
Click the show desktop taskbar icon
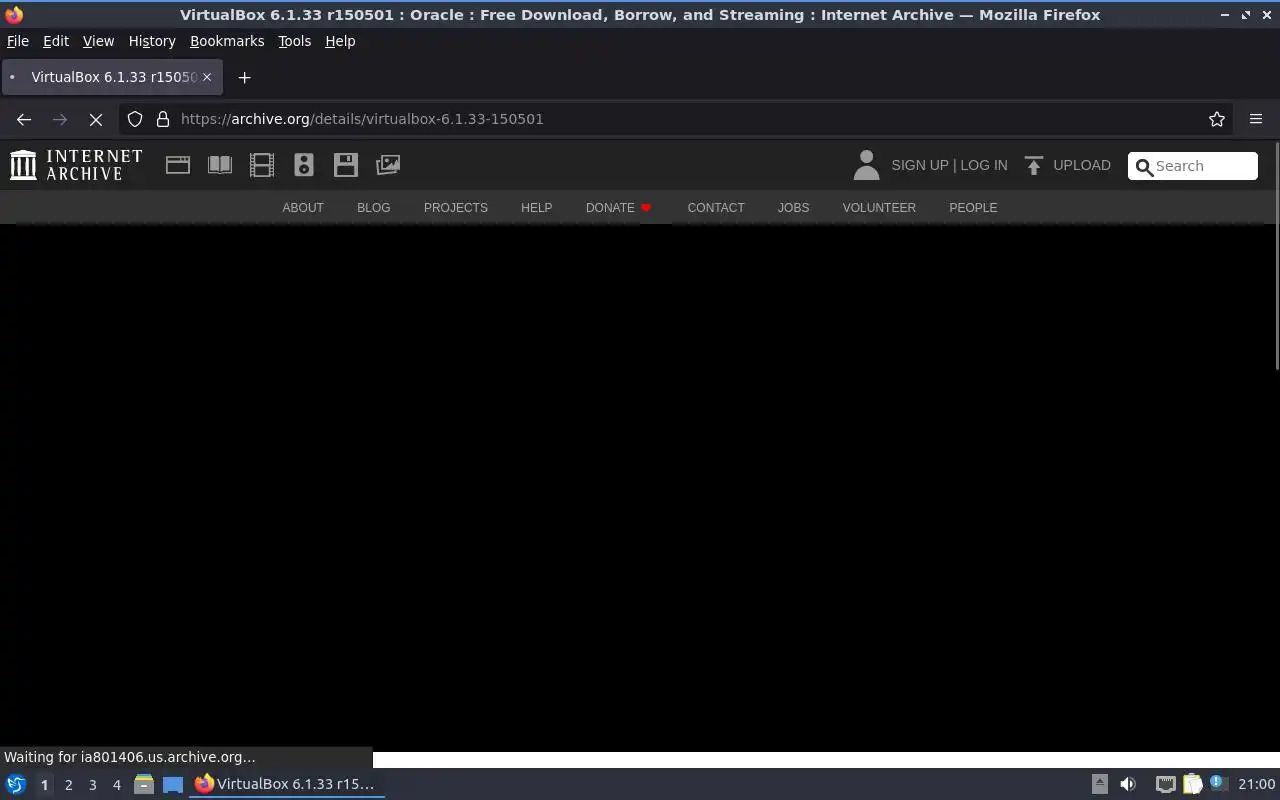point(173,784)
